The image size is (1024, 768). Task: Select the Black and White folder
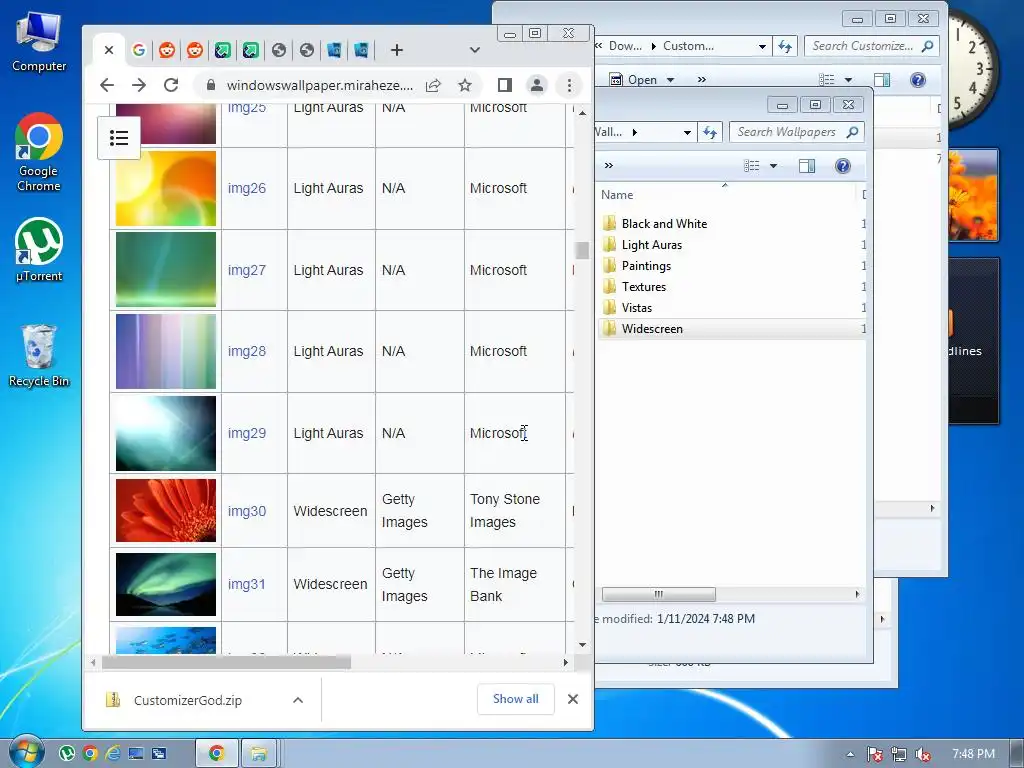[x=664, y=224]
